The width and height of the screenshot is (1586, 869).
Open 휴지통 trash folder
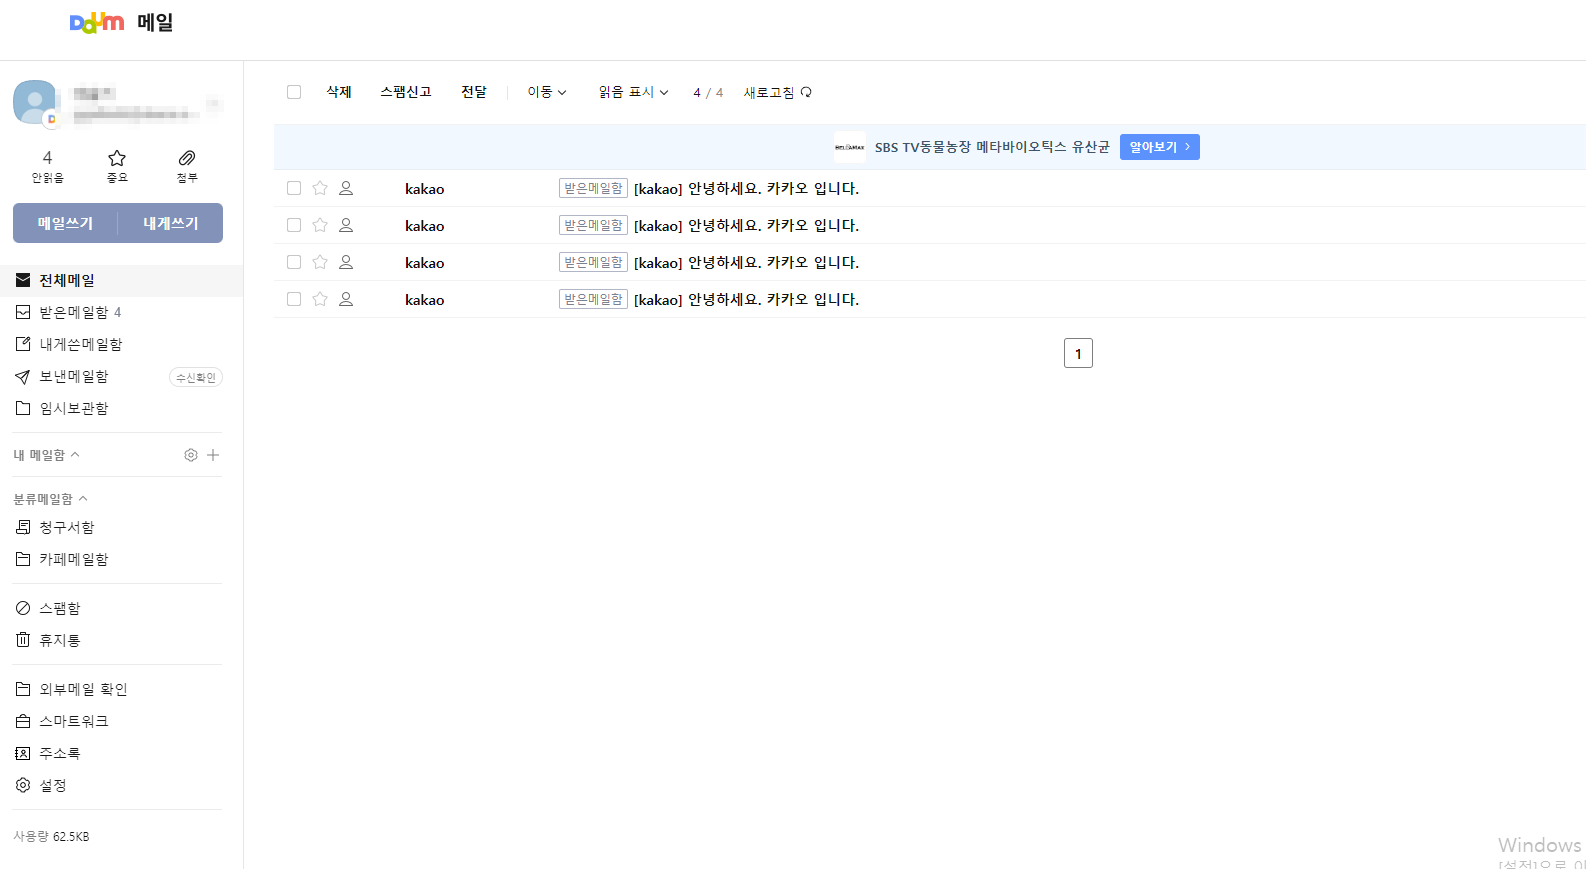click(59, 641)
